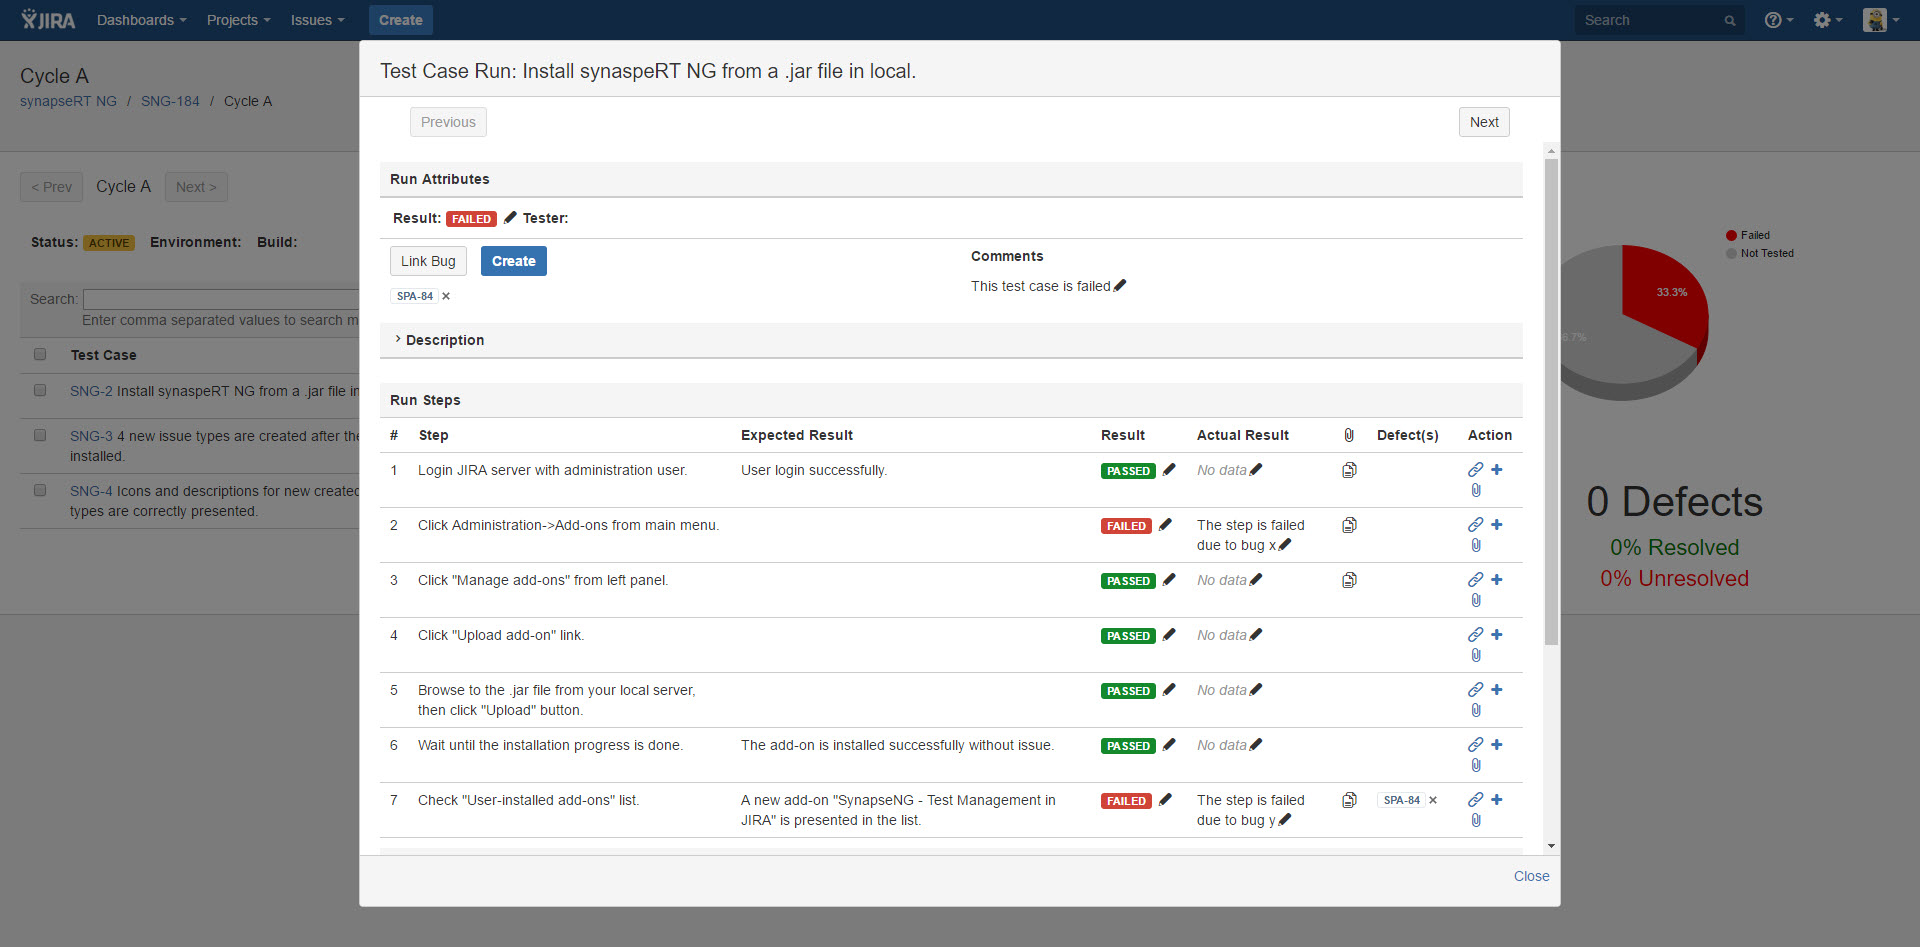Image resolution: width=1920 pixels, height=947 pixels.
Task: Edit the comment "This test case is failed"
Action: pyautogui.click(x=1120, y=285)
